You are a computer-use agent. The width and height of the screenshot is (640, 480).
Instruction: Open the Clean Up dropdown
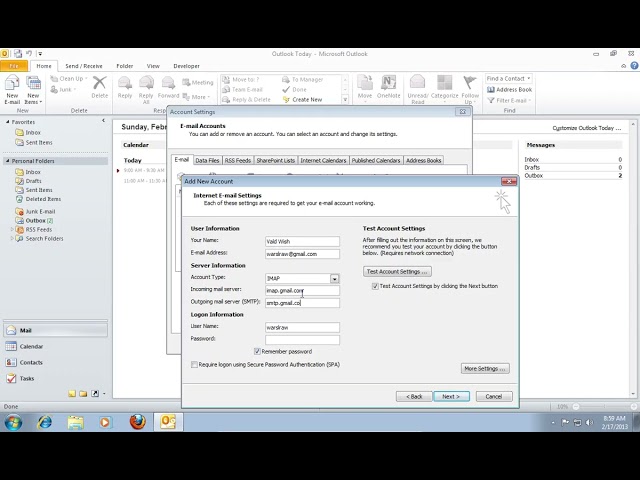tap(69, 78)
